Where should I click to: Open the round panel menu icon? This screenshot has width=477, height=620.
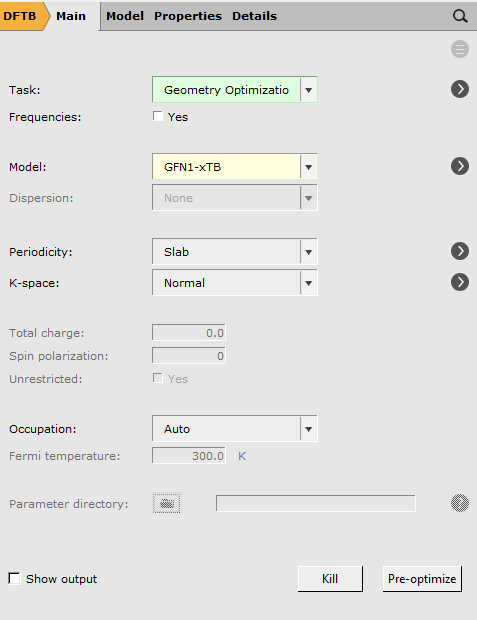click(x=460, y=49)
